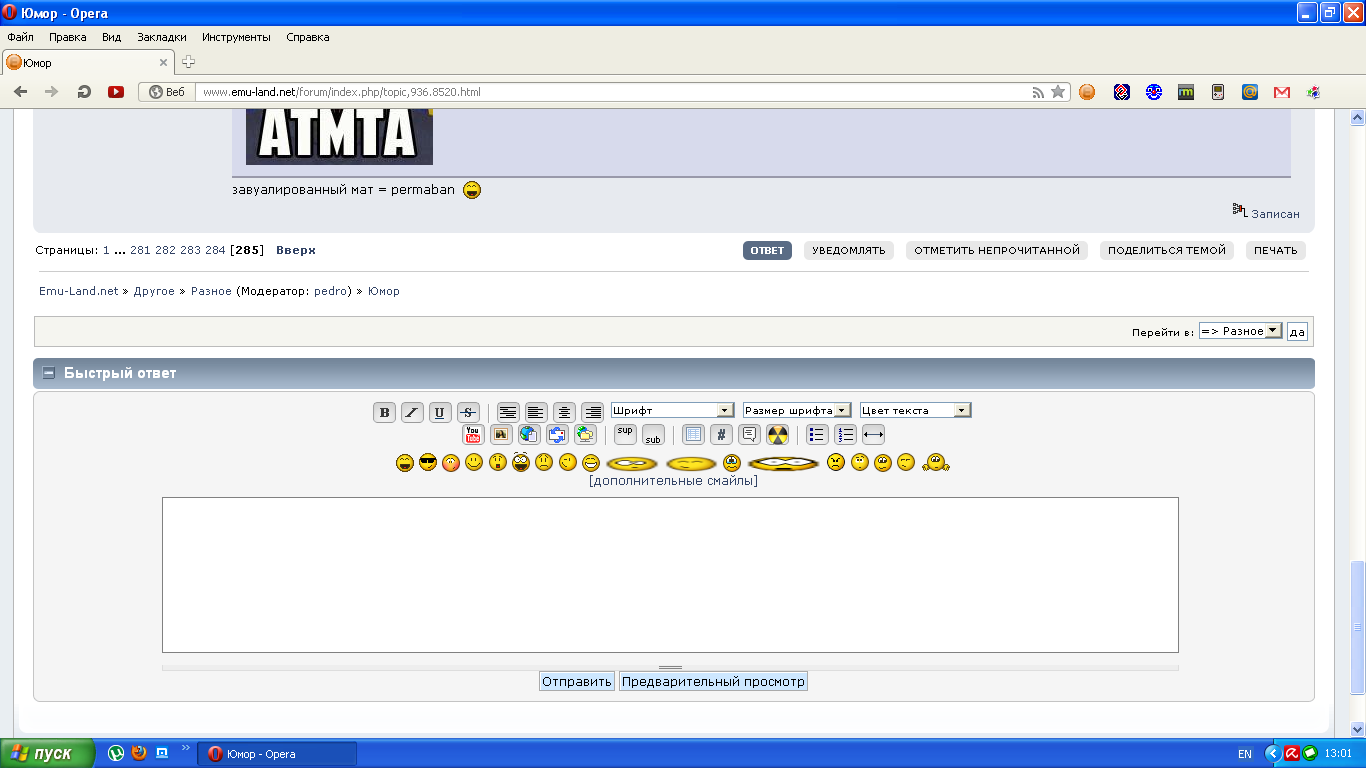The height and width of the screenshot is (768, 1366).
Task: Insert a table using table icon
Action: 693,435
